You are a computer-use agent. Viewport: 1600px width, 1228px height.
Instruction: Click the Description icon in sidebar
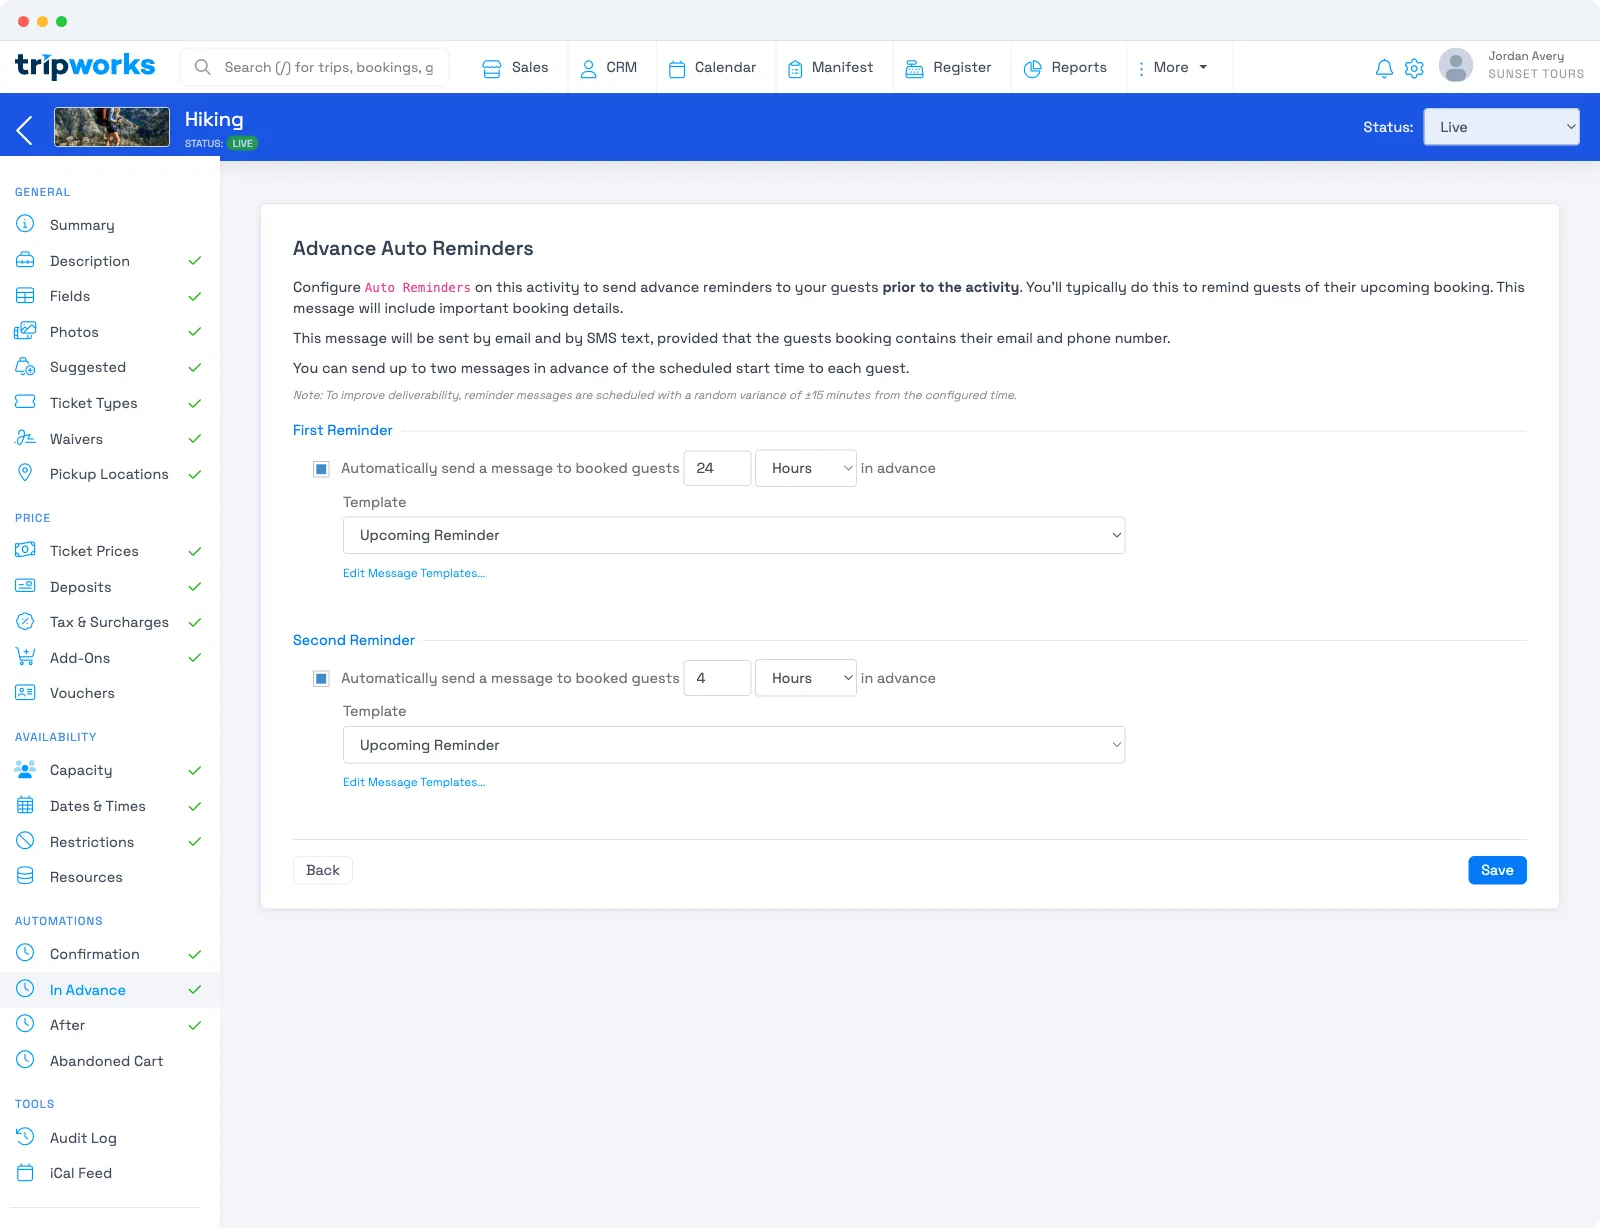tap(25, 260)
